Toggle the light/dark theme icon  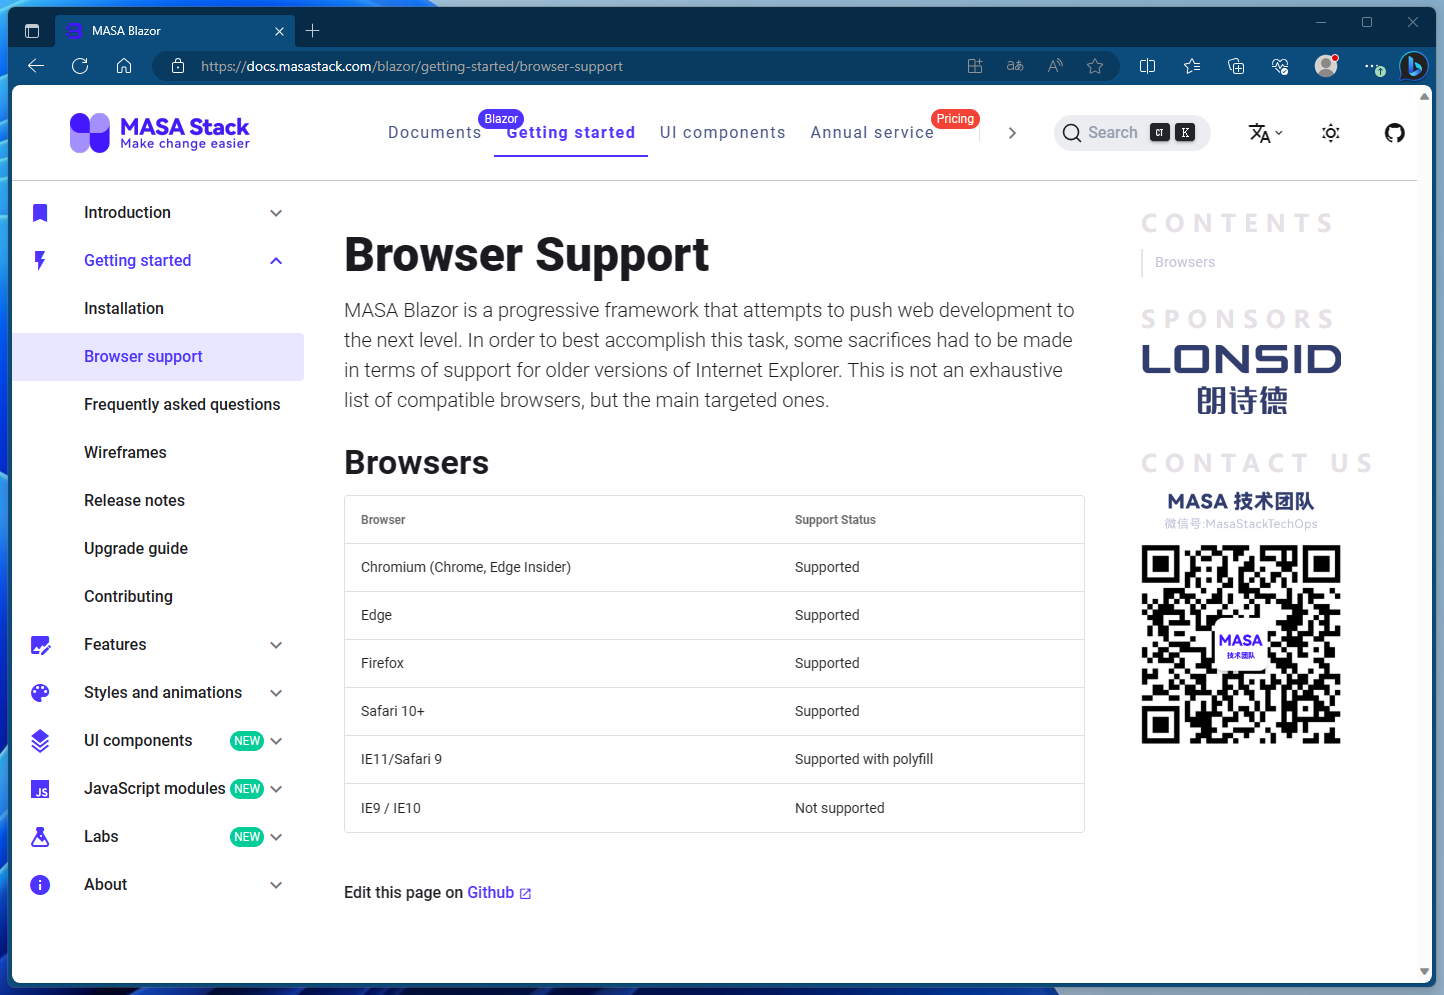pos(1330,132)
